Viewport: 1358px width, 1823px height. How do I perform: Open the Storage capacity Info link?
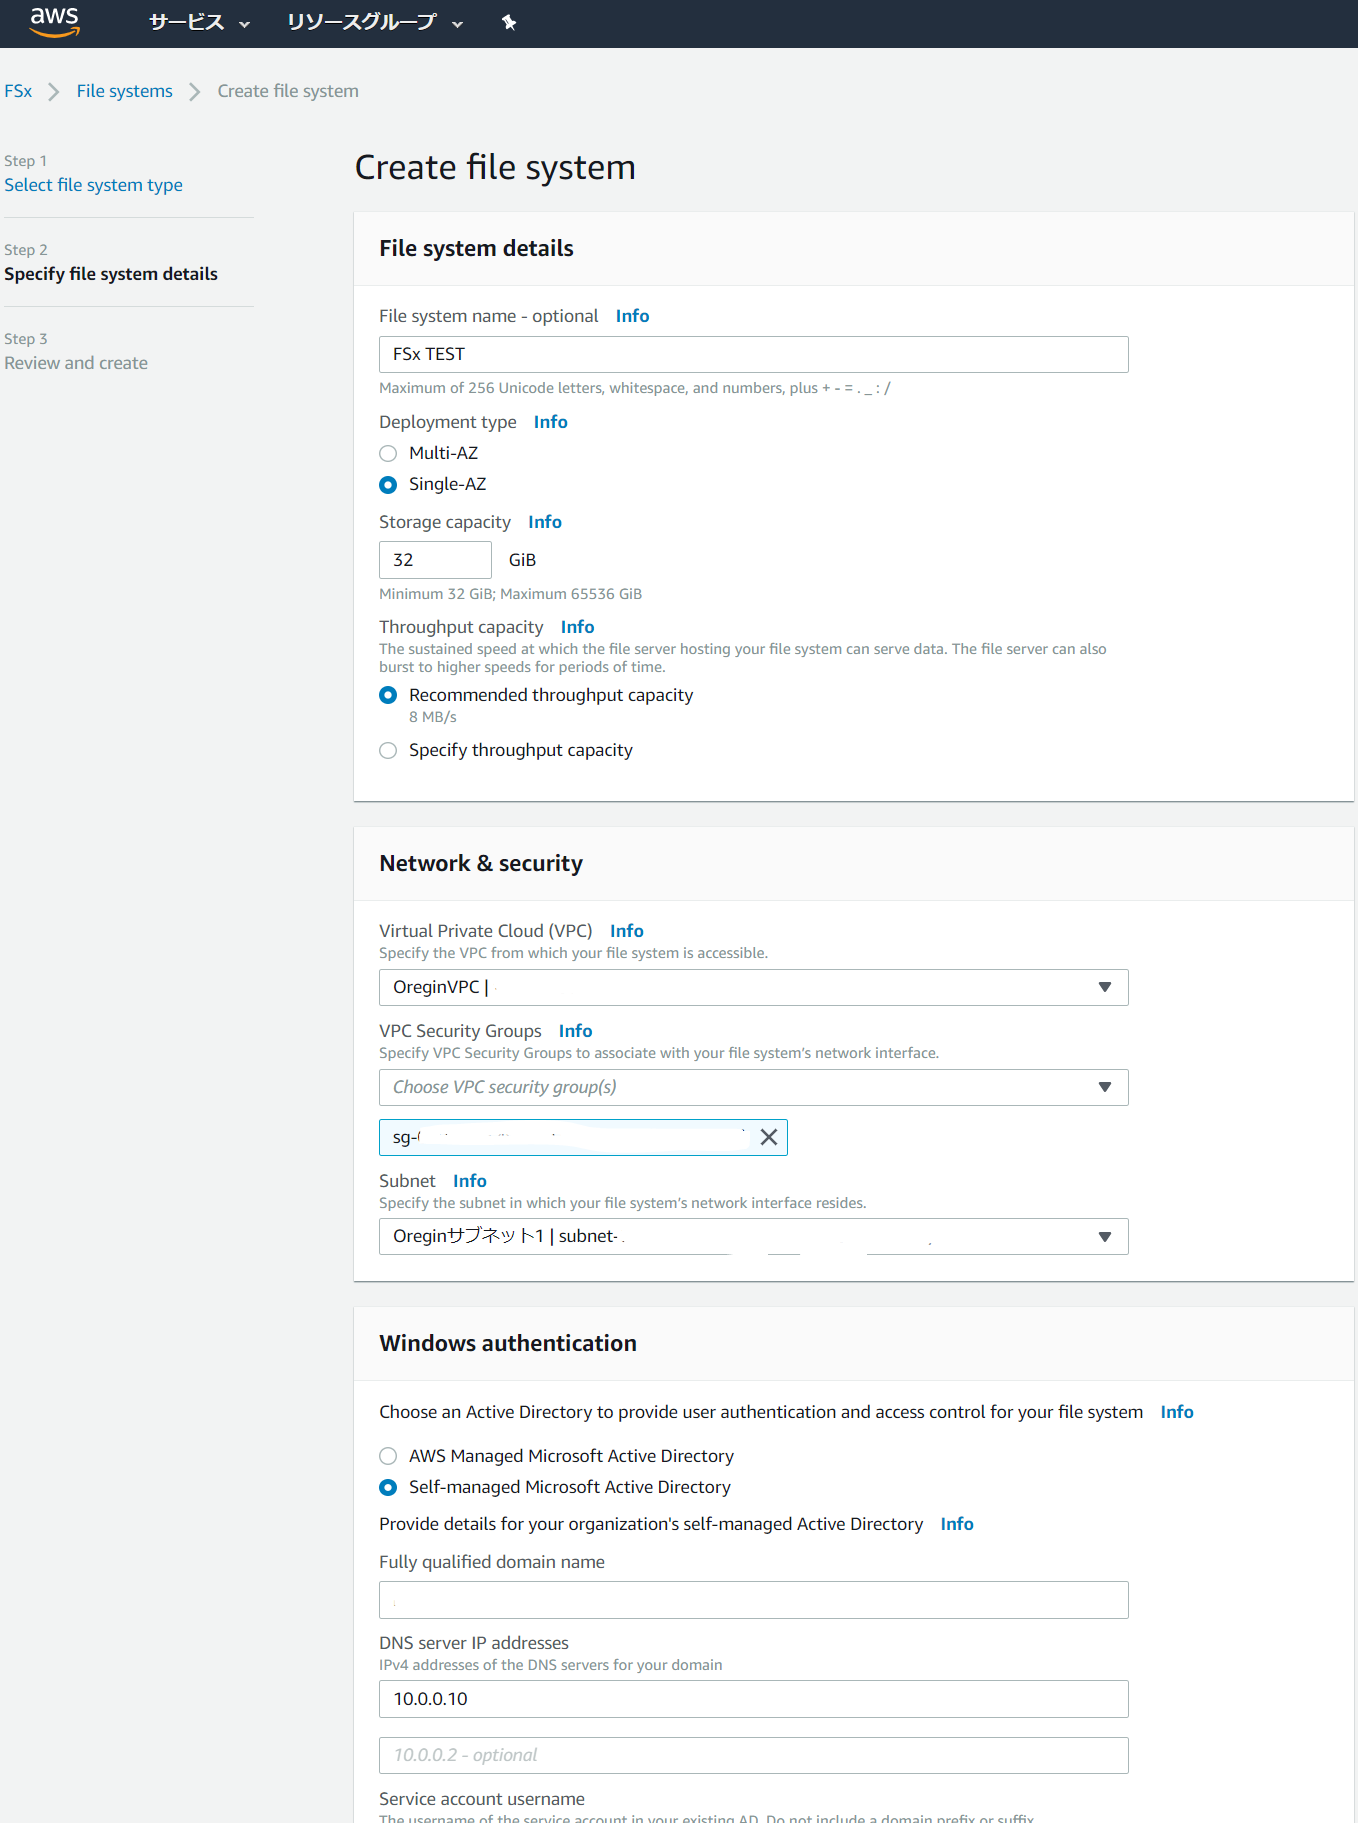(x=545, y=521)
